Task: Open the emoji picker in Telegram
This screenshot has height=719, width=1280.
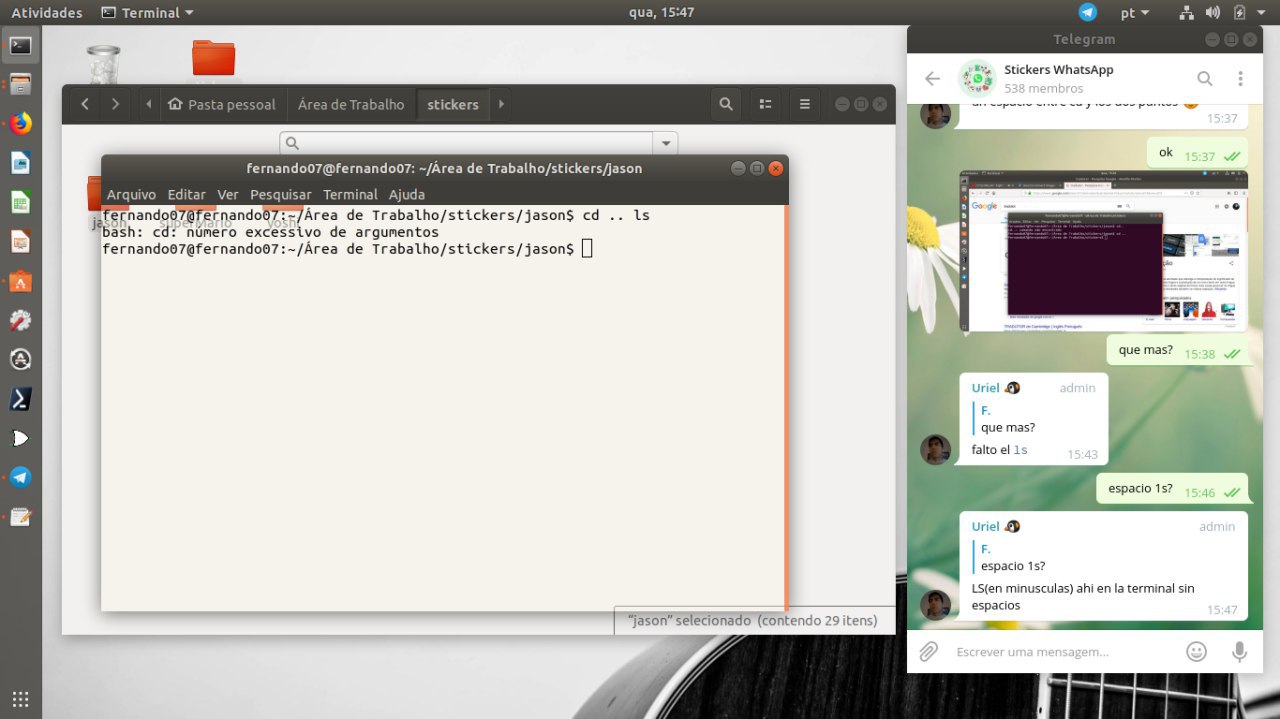Action: pyautogui.click(x=1196, y=652)
